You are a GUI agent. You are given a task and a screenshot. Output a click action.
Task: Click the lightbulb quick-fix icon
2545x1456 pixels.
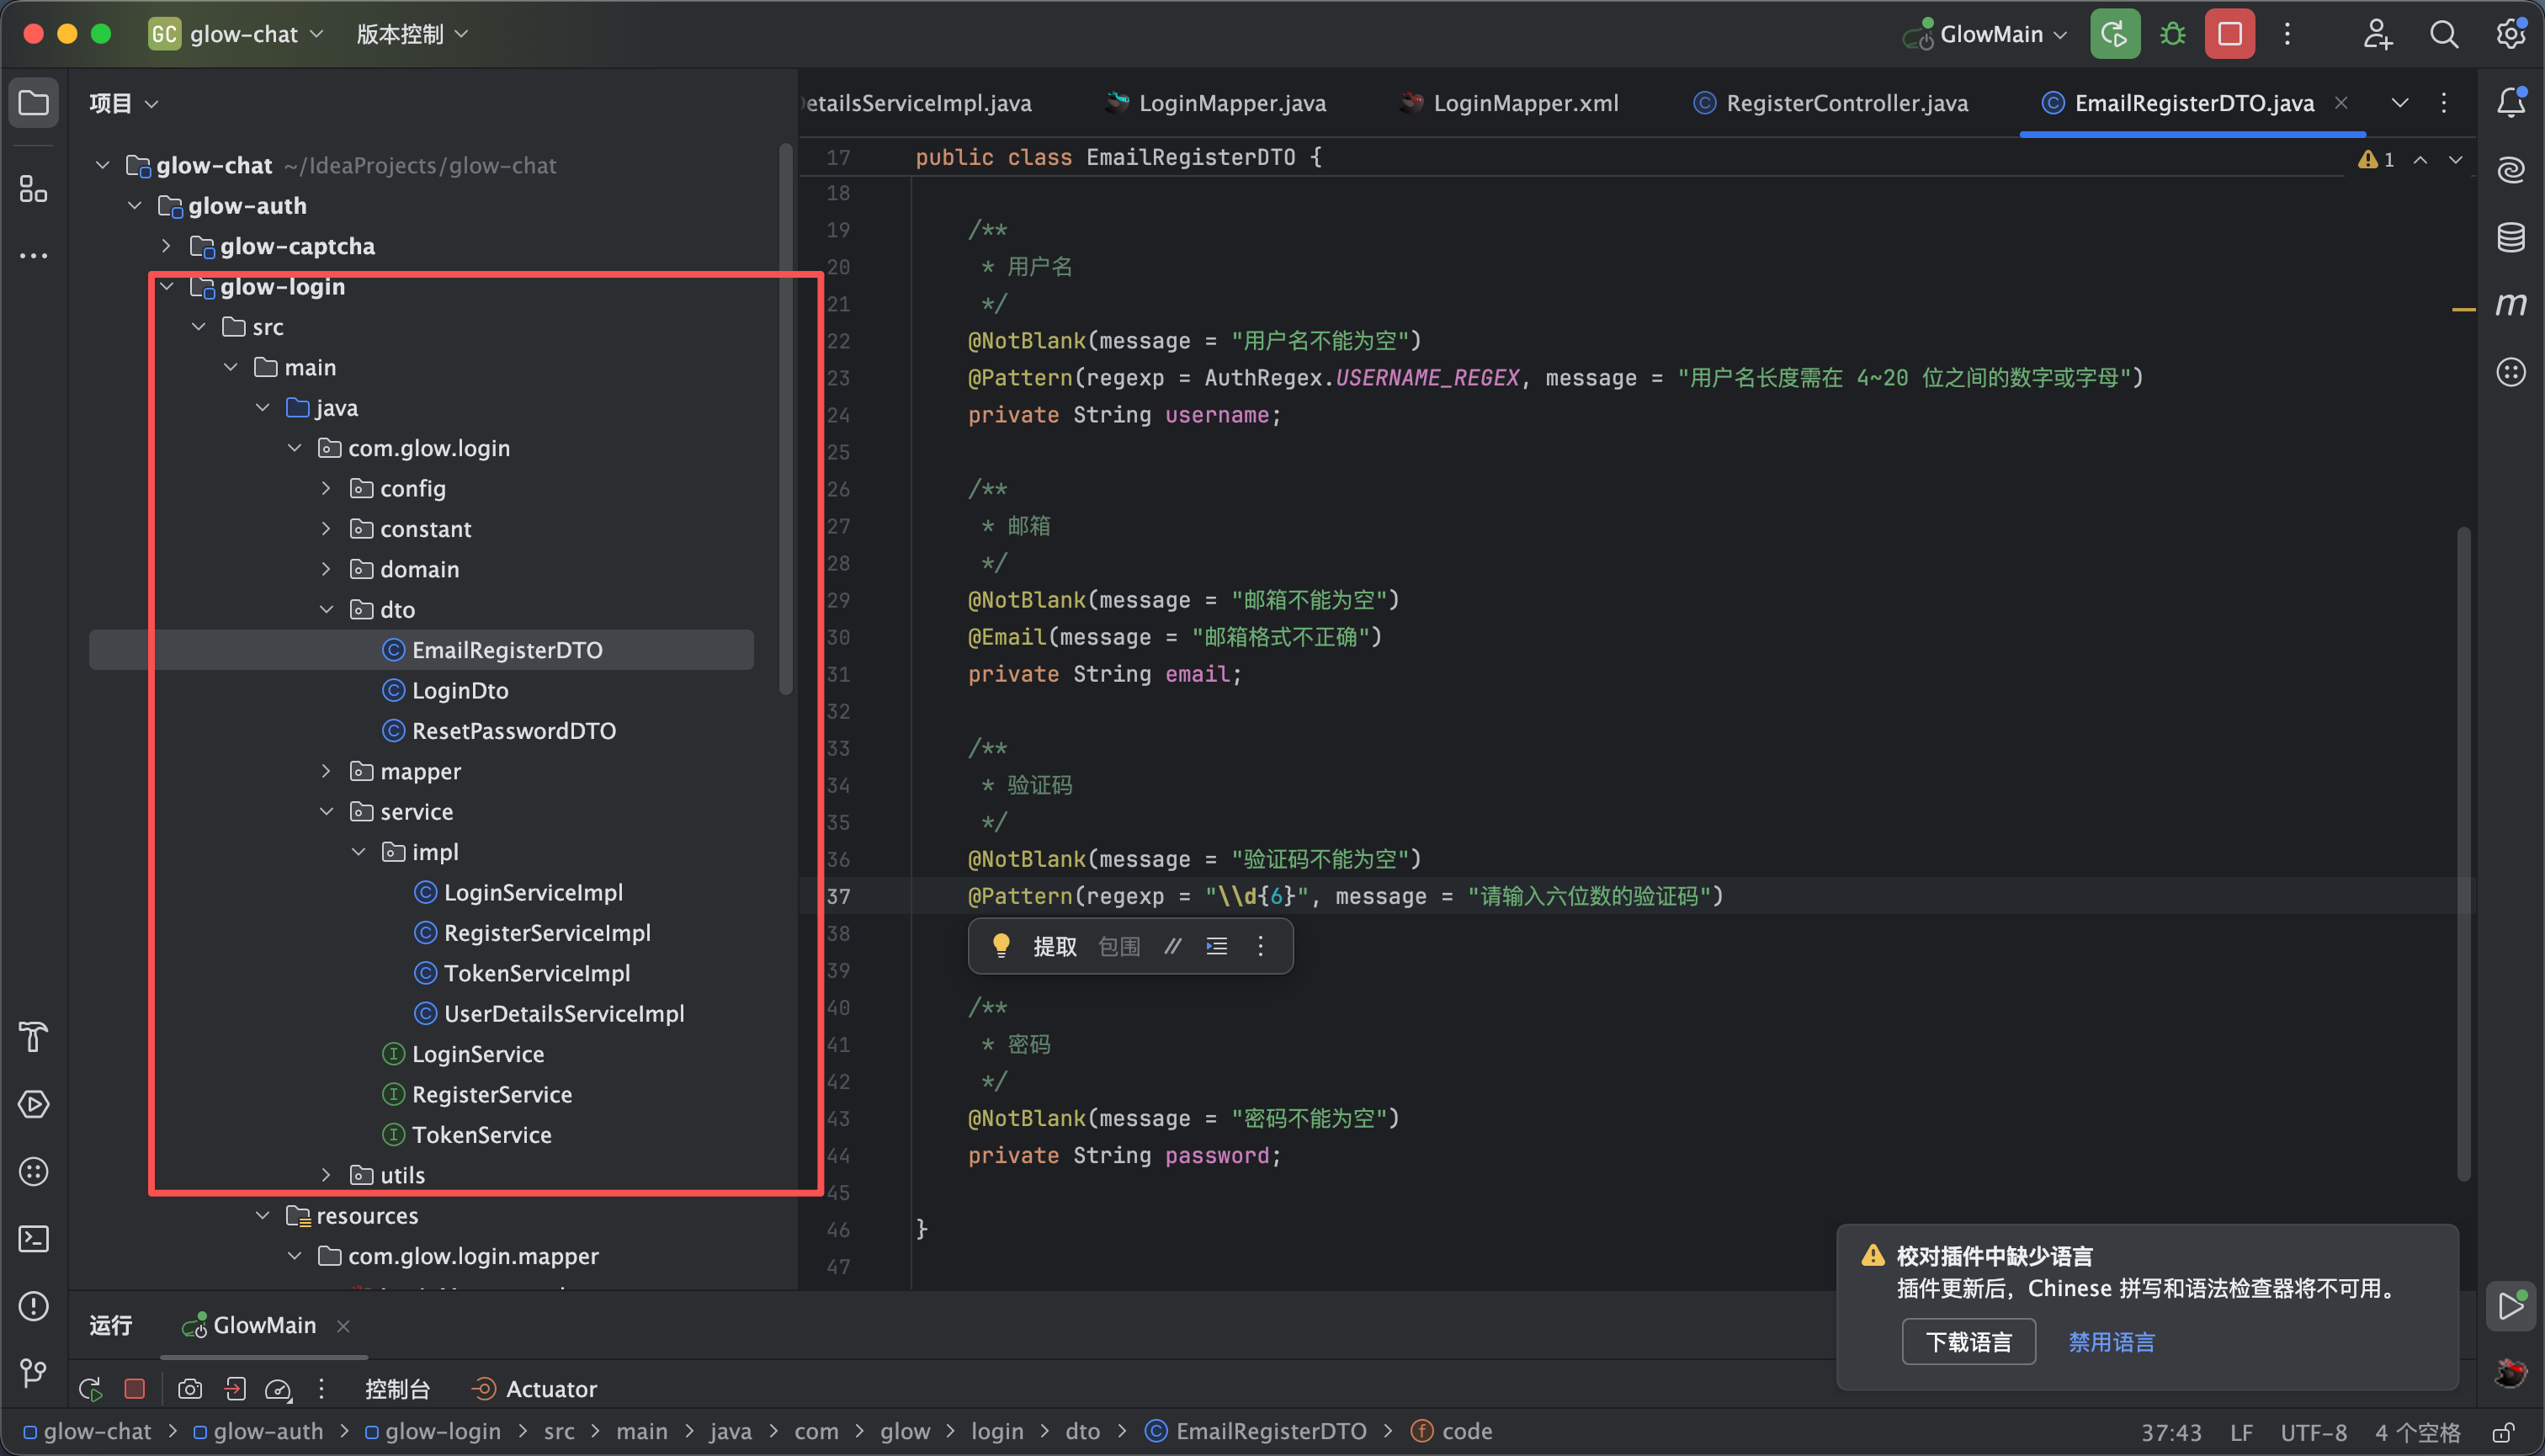1000,945
